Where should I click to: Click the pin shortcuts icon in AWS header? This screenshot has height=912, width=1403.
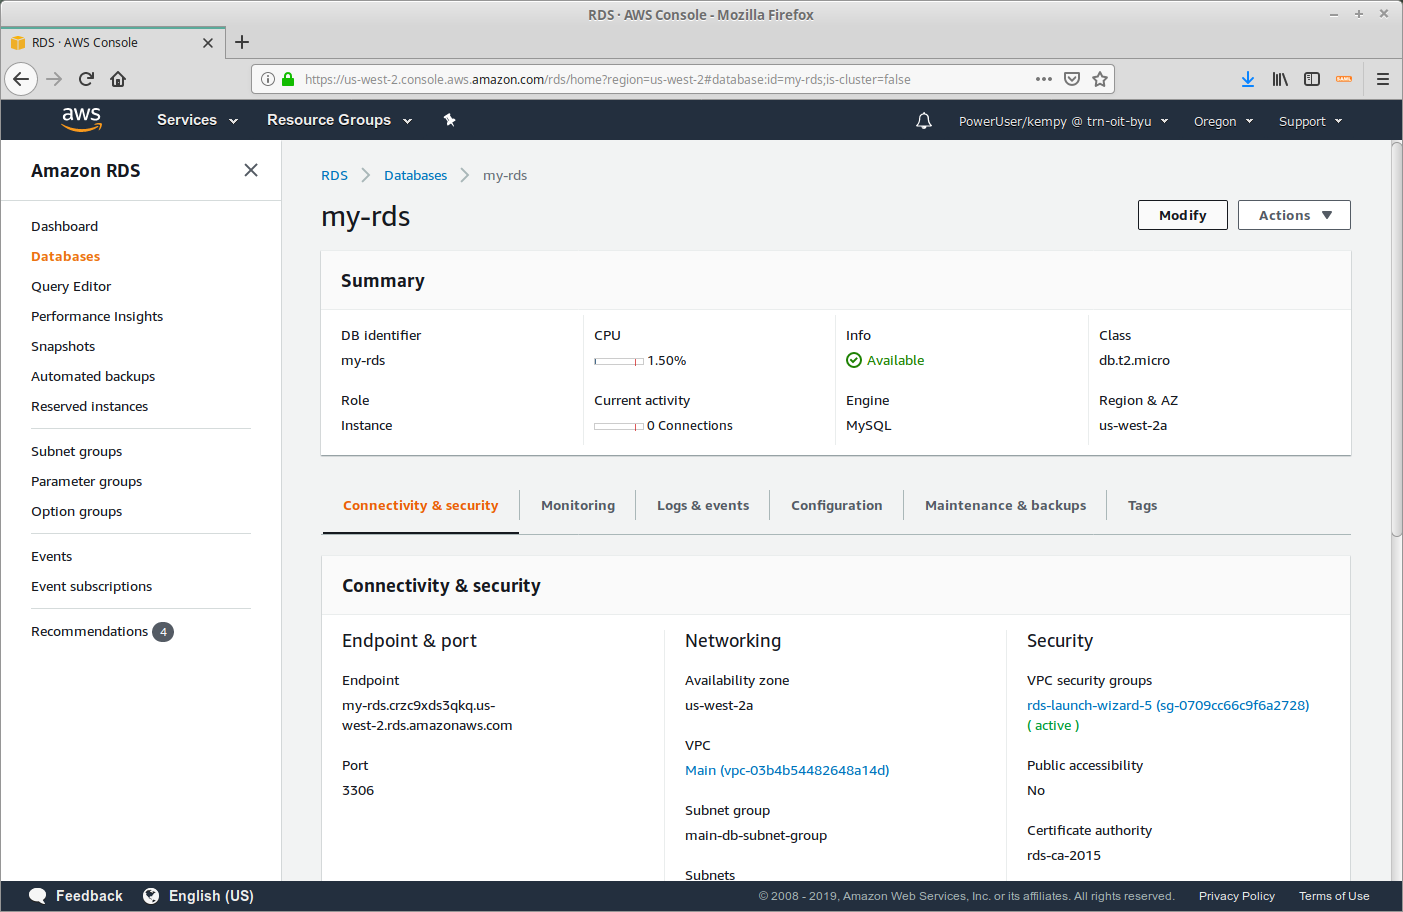[450, 120]
